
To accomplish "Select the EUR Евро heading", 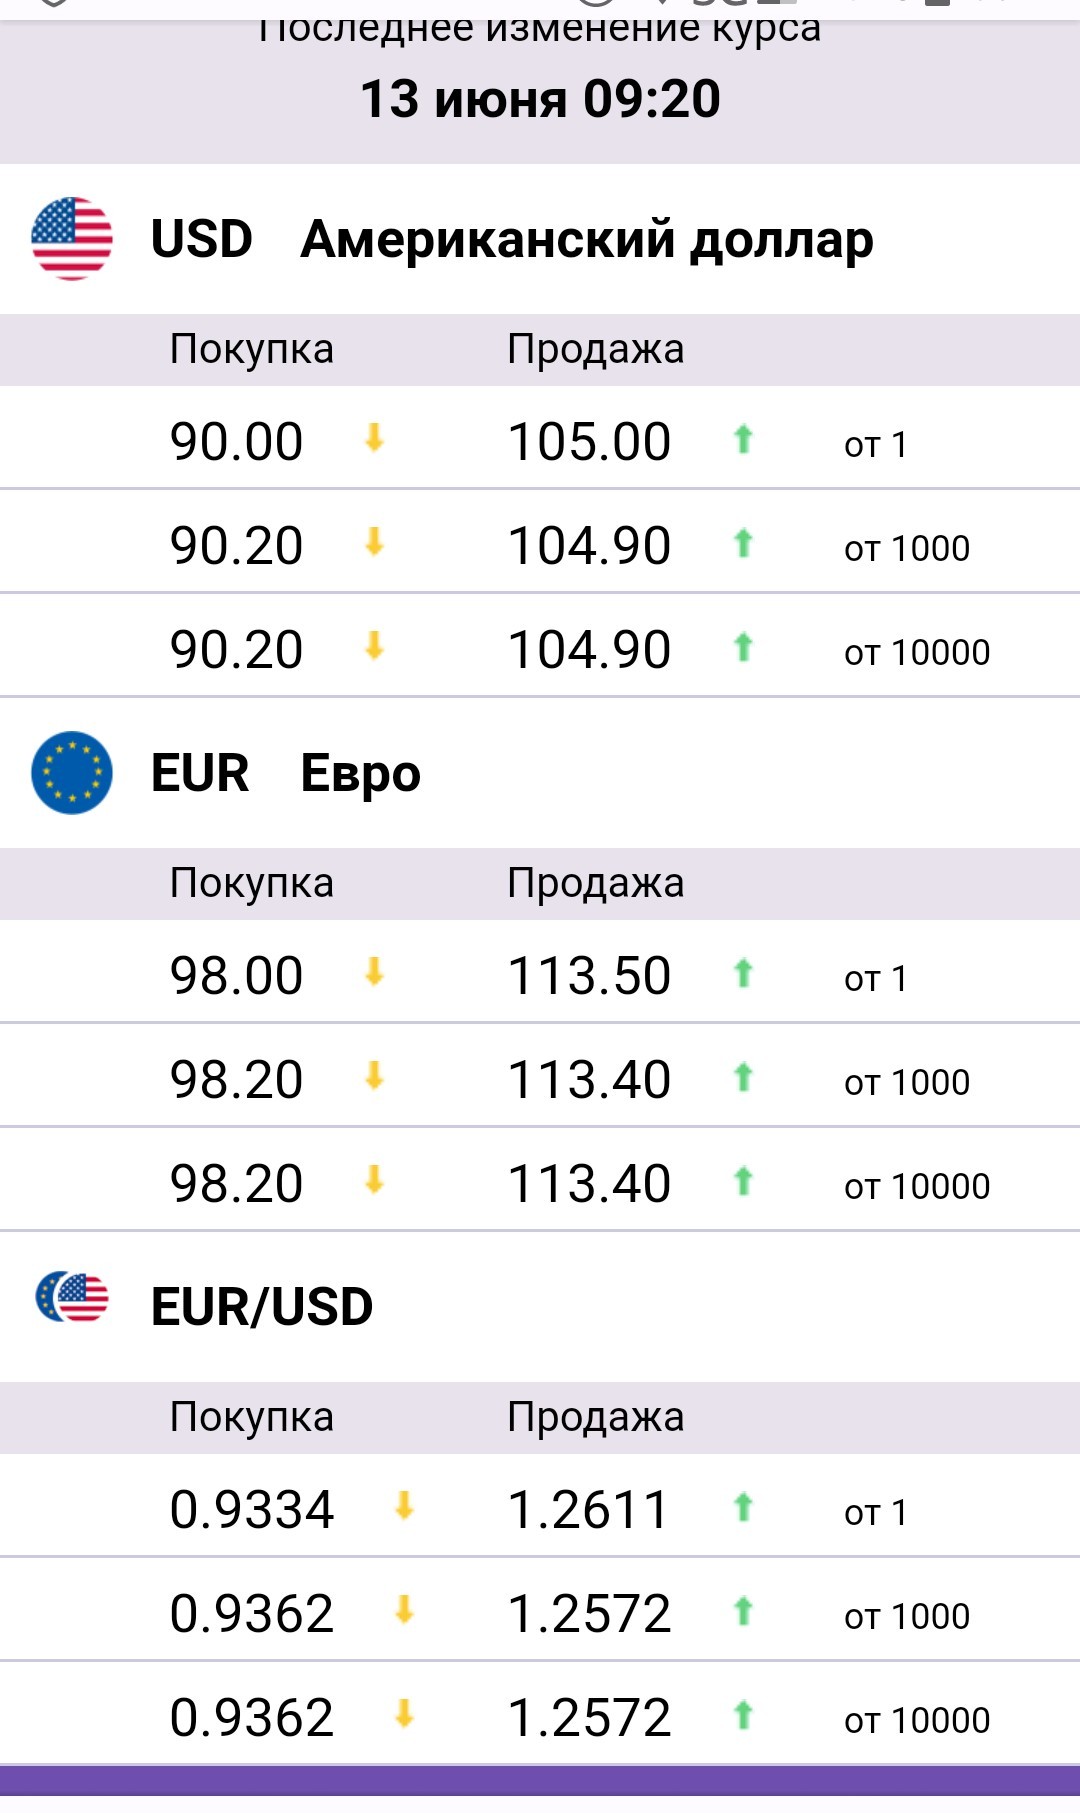I will click(286, 773).
